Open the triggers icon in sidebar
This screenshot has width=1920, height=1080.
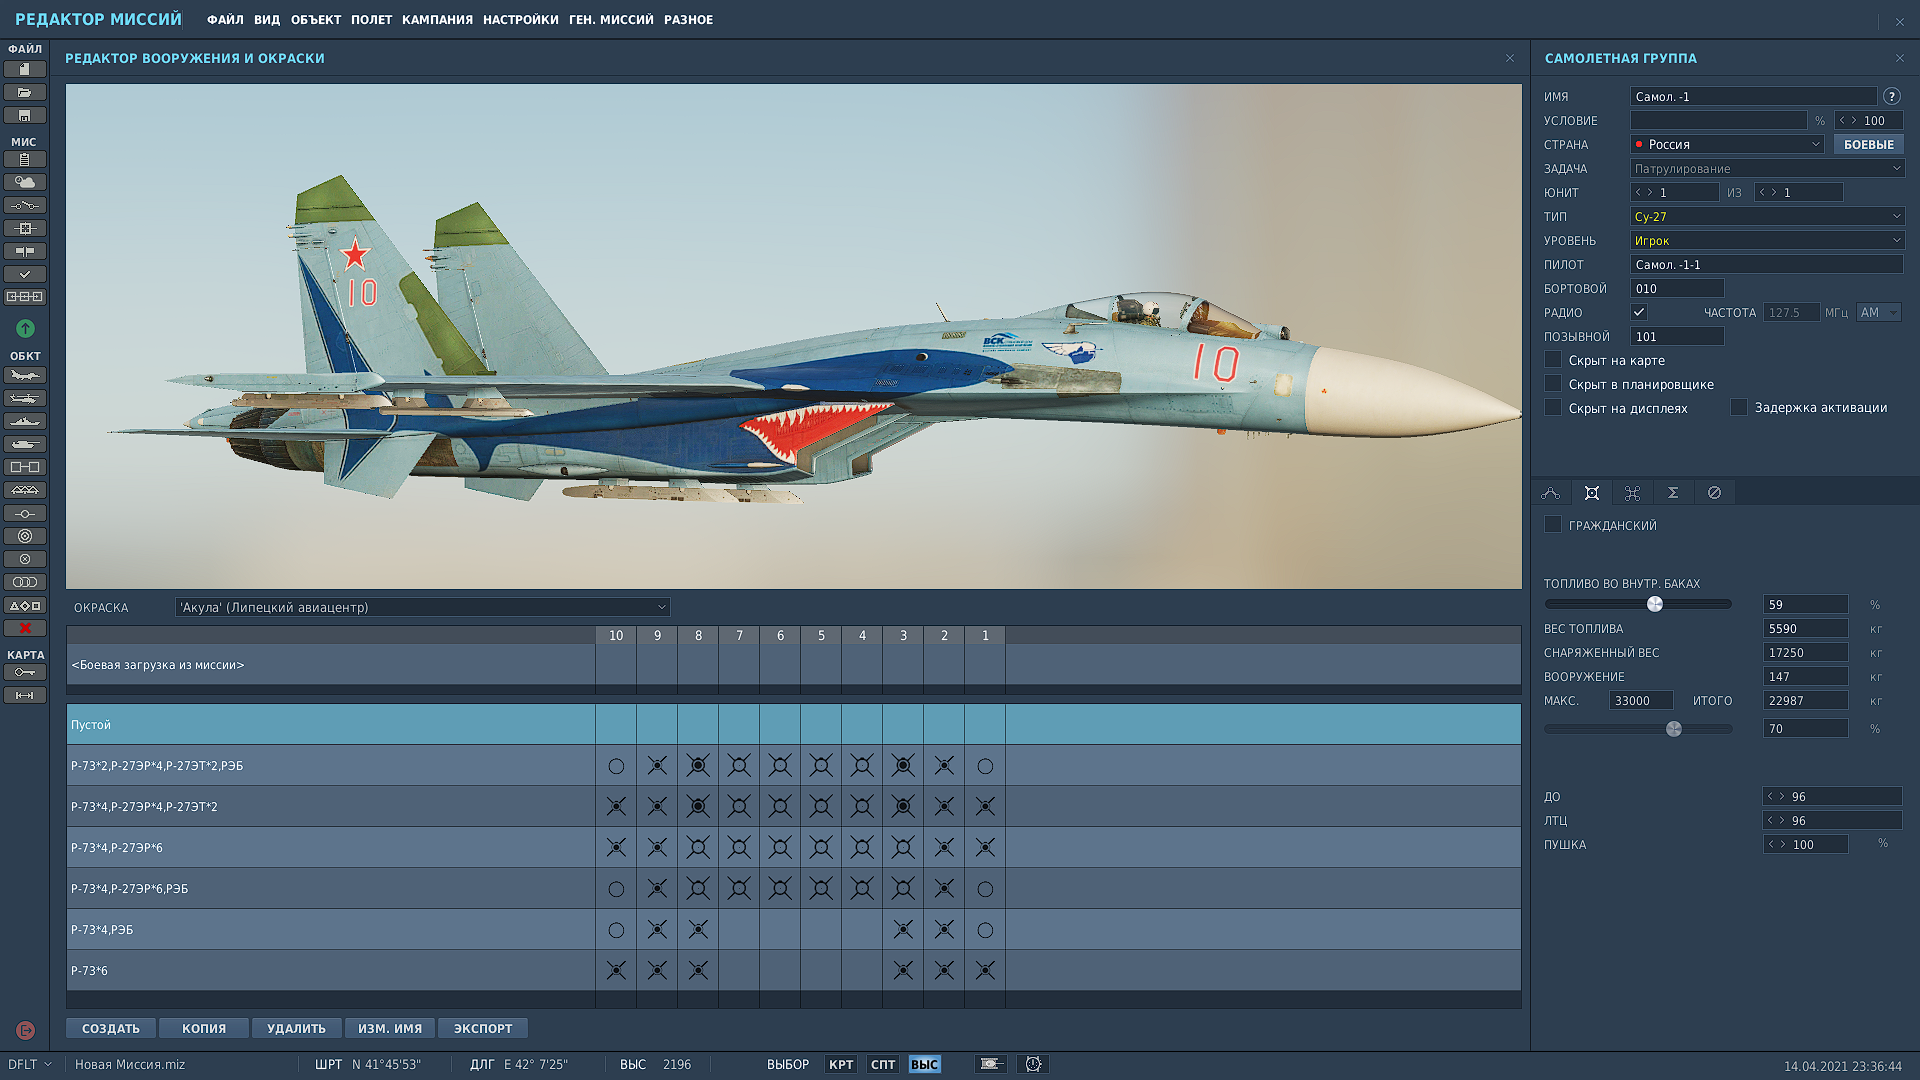coord(25,205)
